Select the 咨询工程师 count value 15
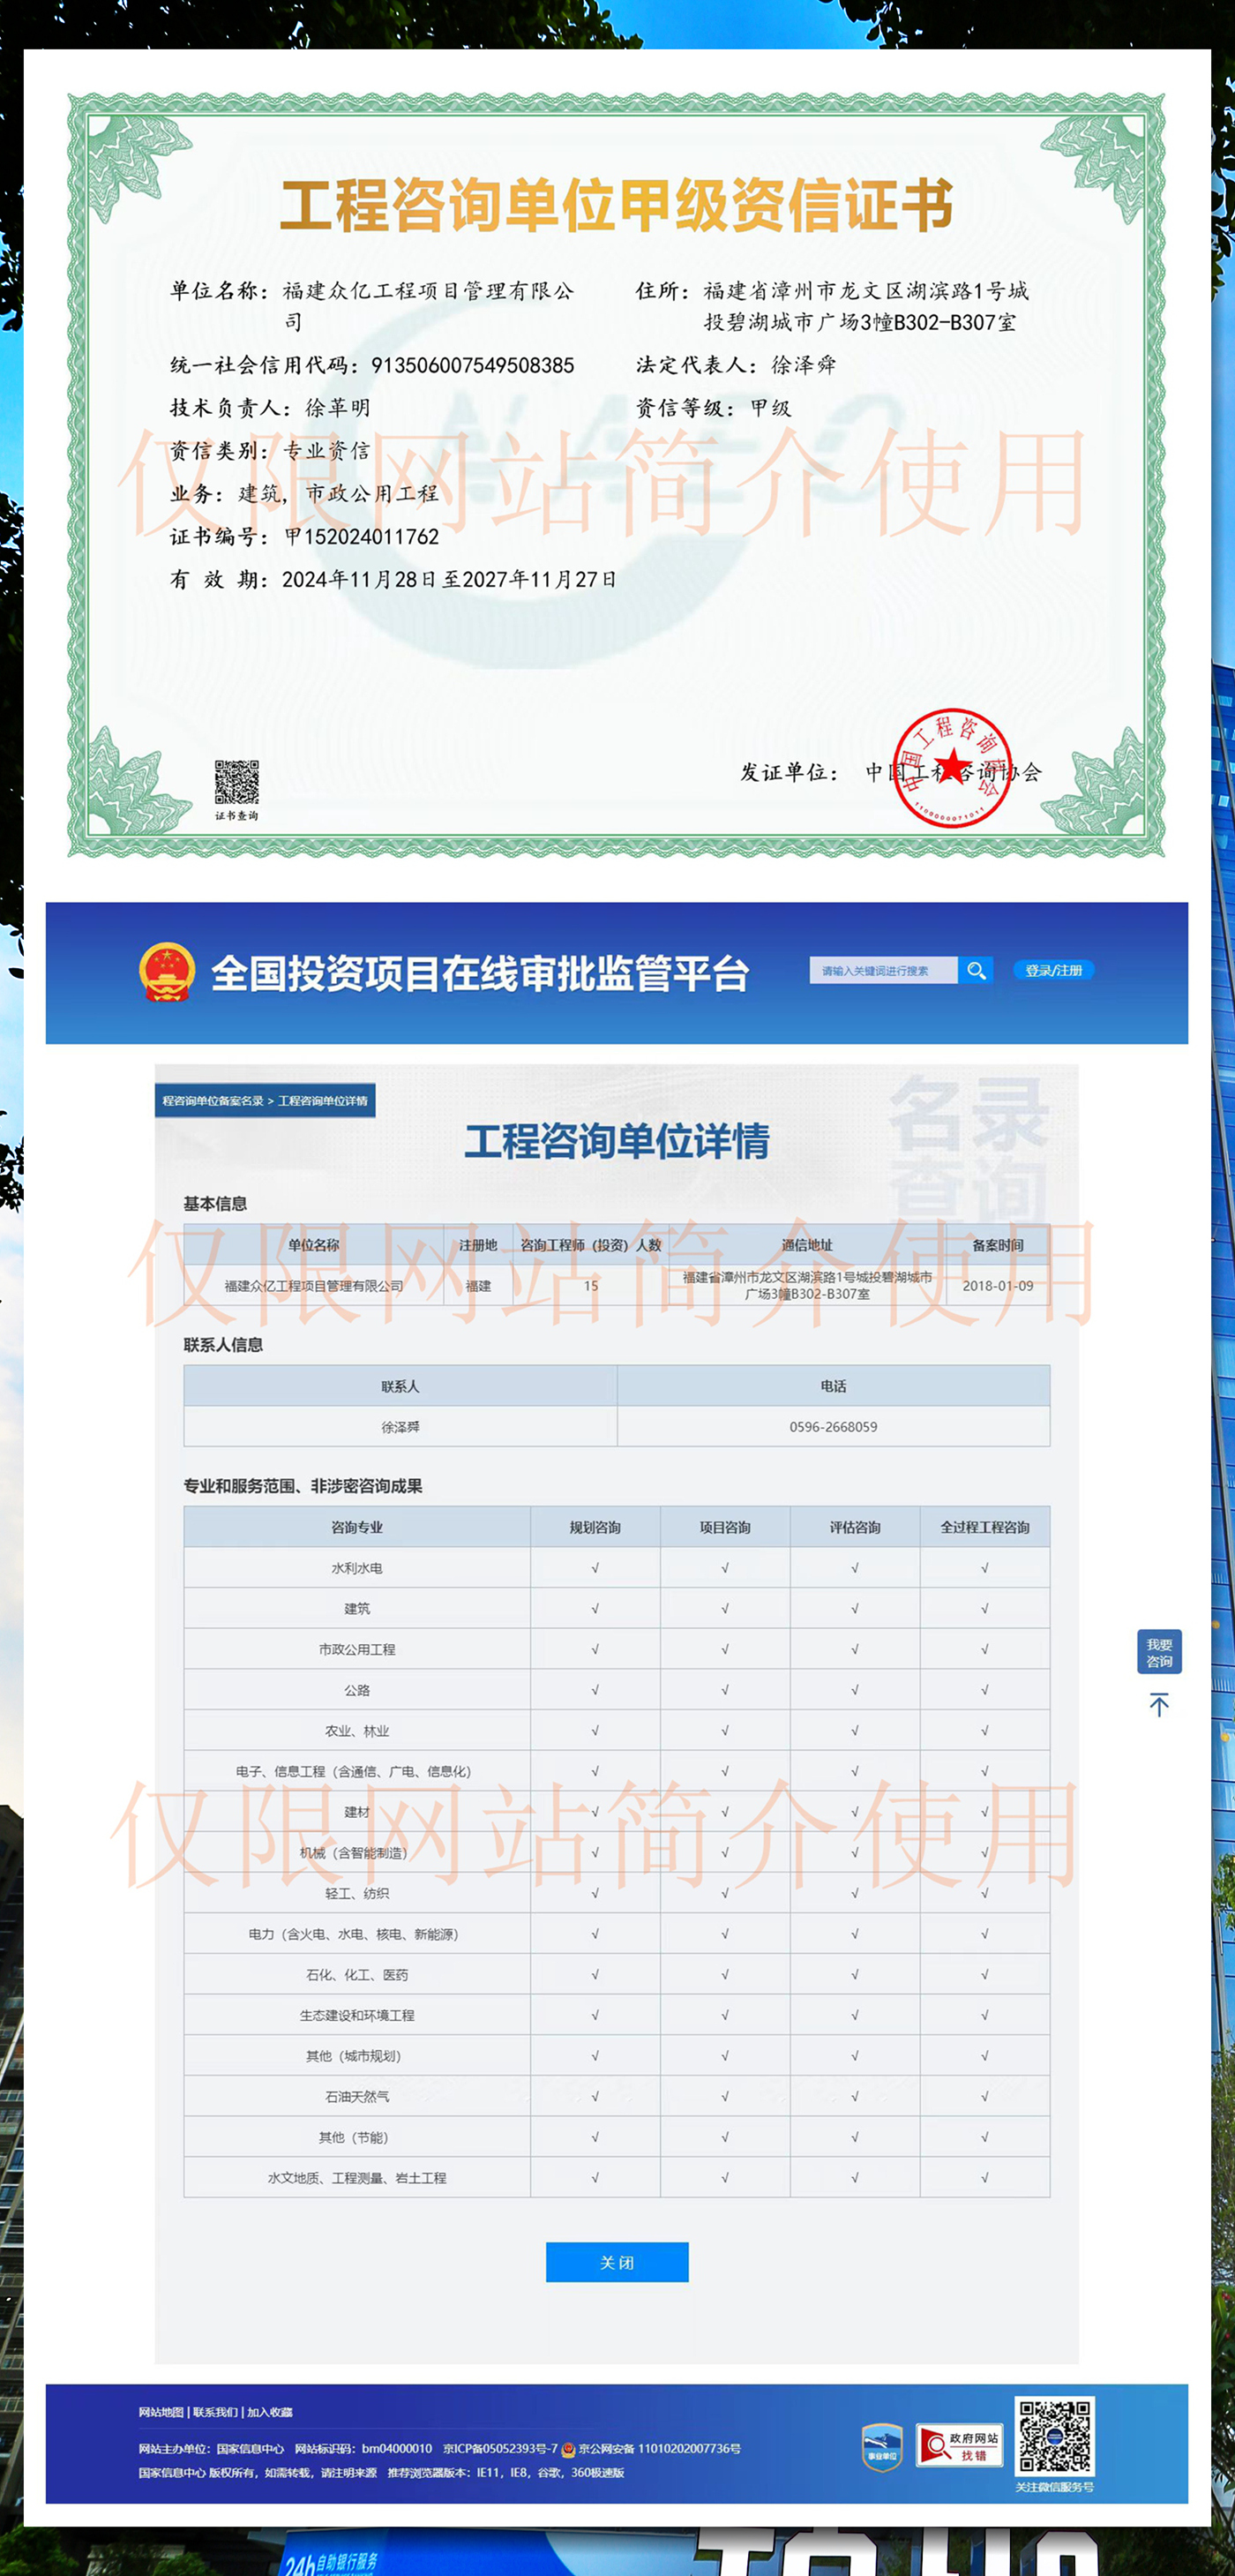This screenshot has width=1235, height=2576. click(x=591, y=1286)
